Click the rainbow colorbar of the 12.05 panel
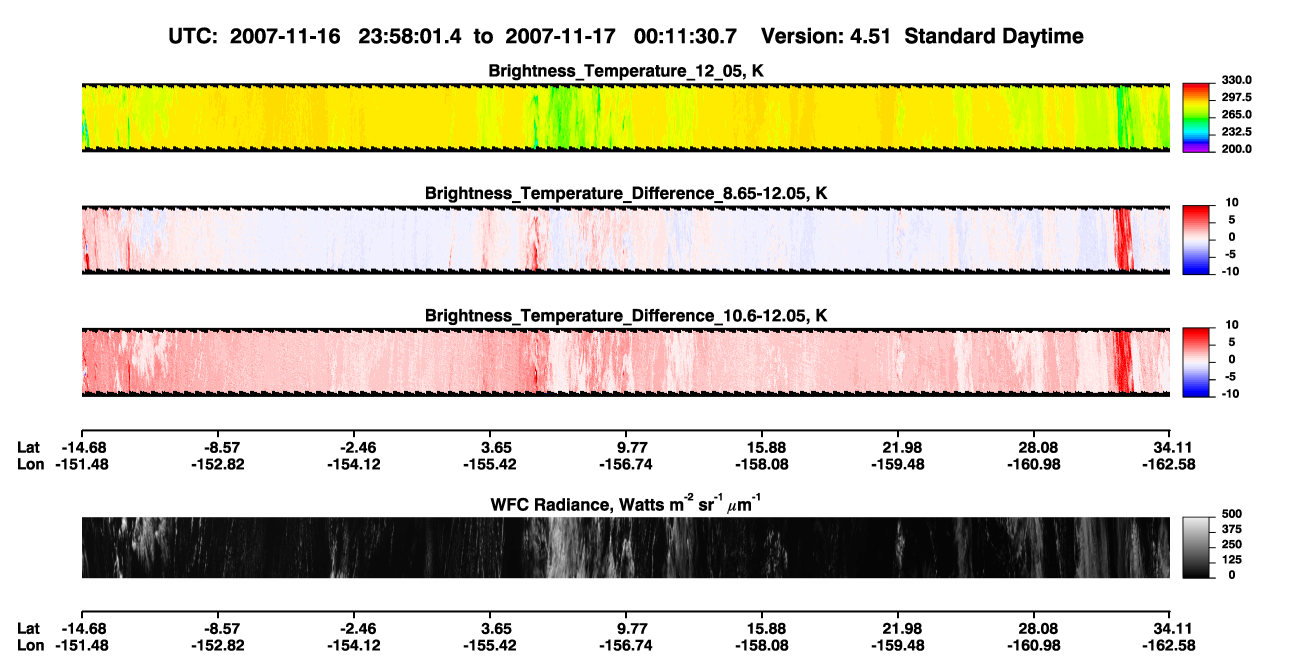This screenshot has width=1300, height=667. tap(1197, 117)
